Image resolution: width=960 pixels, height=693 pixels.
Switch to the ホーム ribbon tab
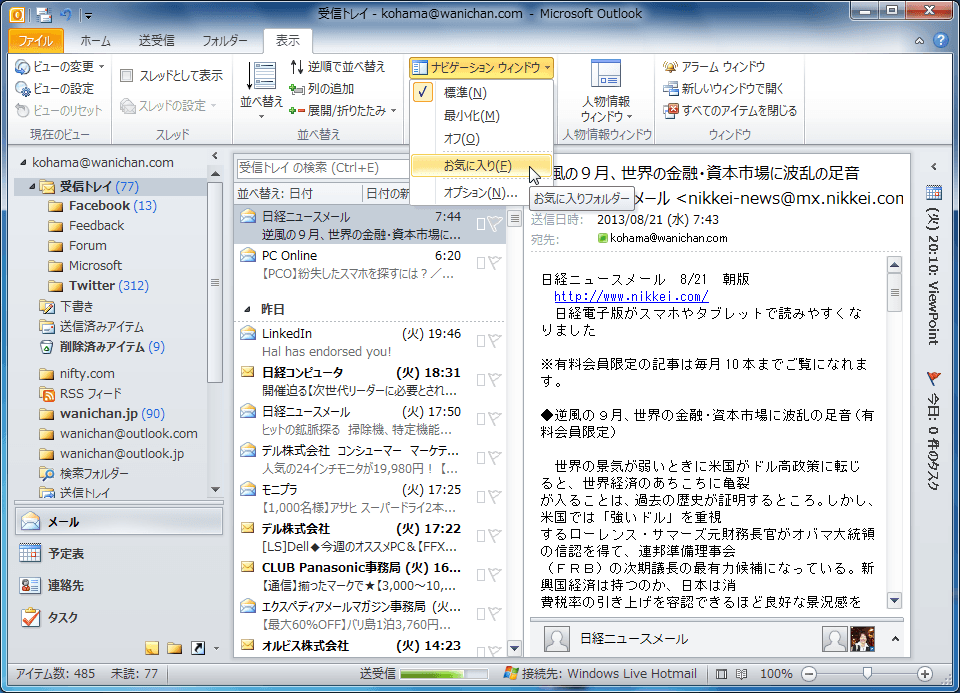[x=96, y=40]
